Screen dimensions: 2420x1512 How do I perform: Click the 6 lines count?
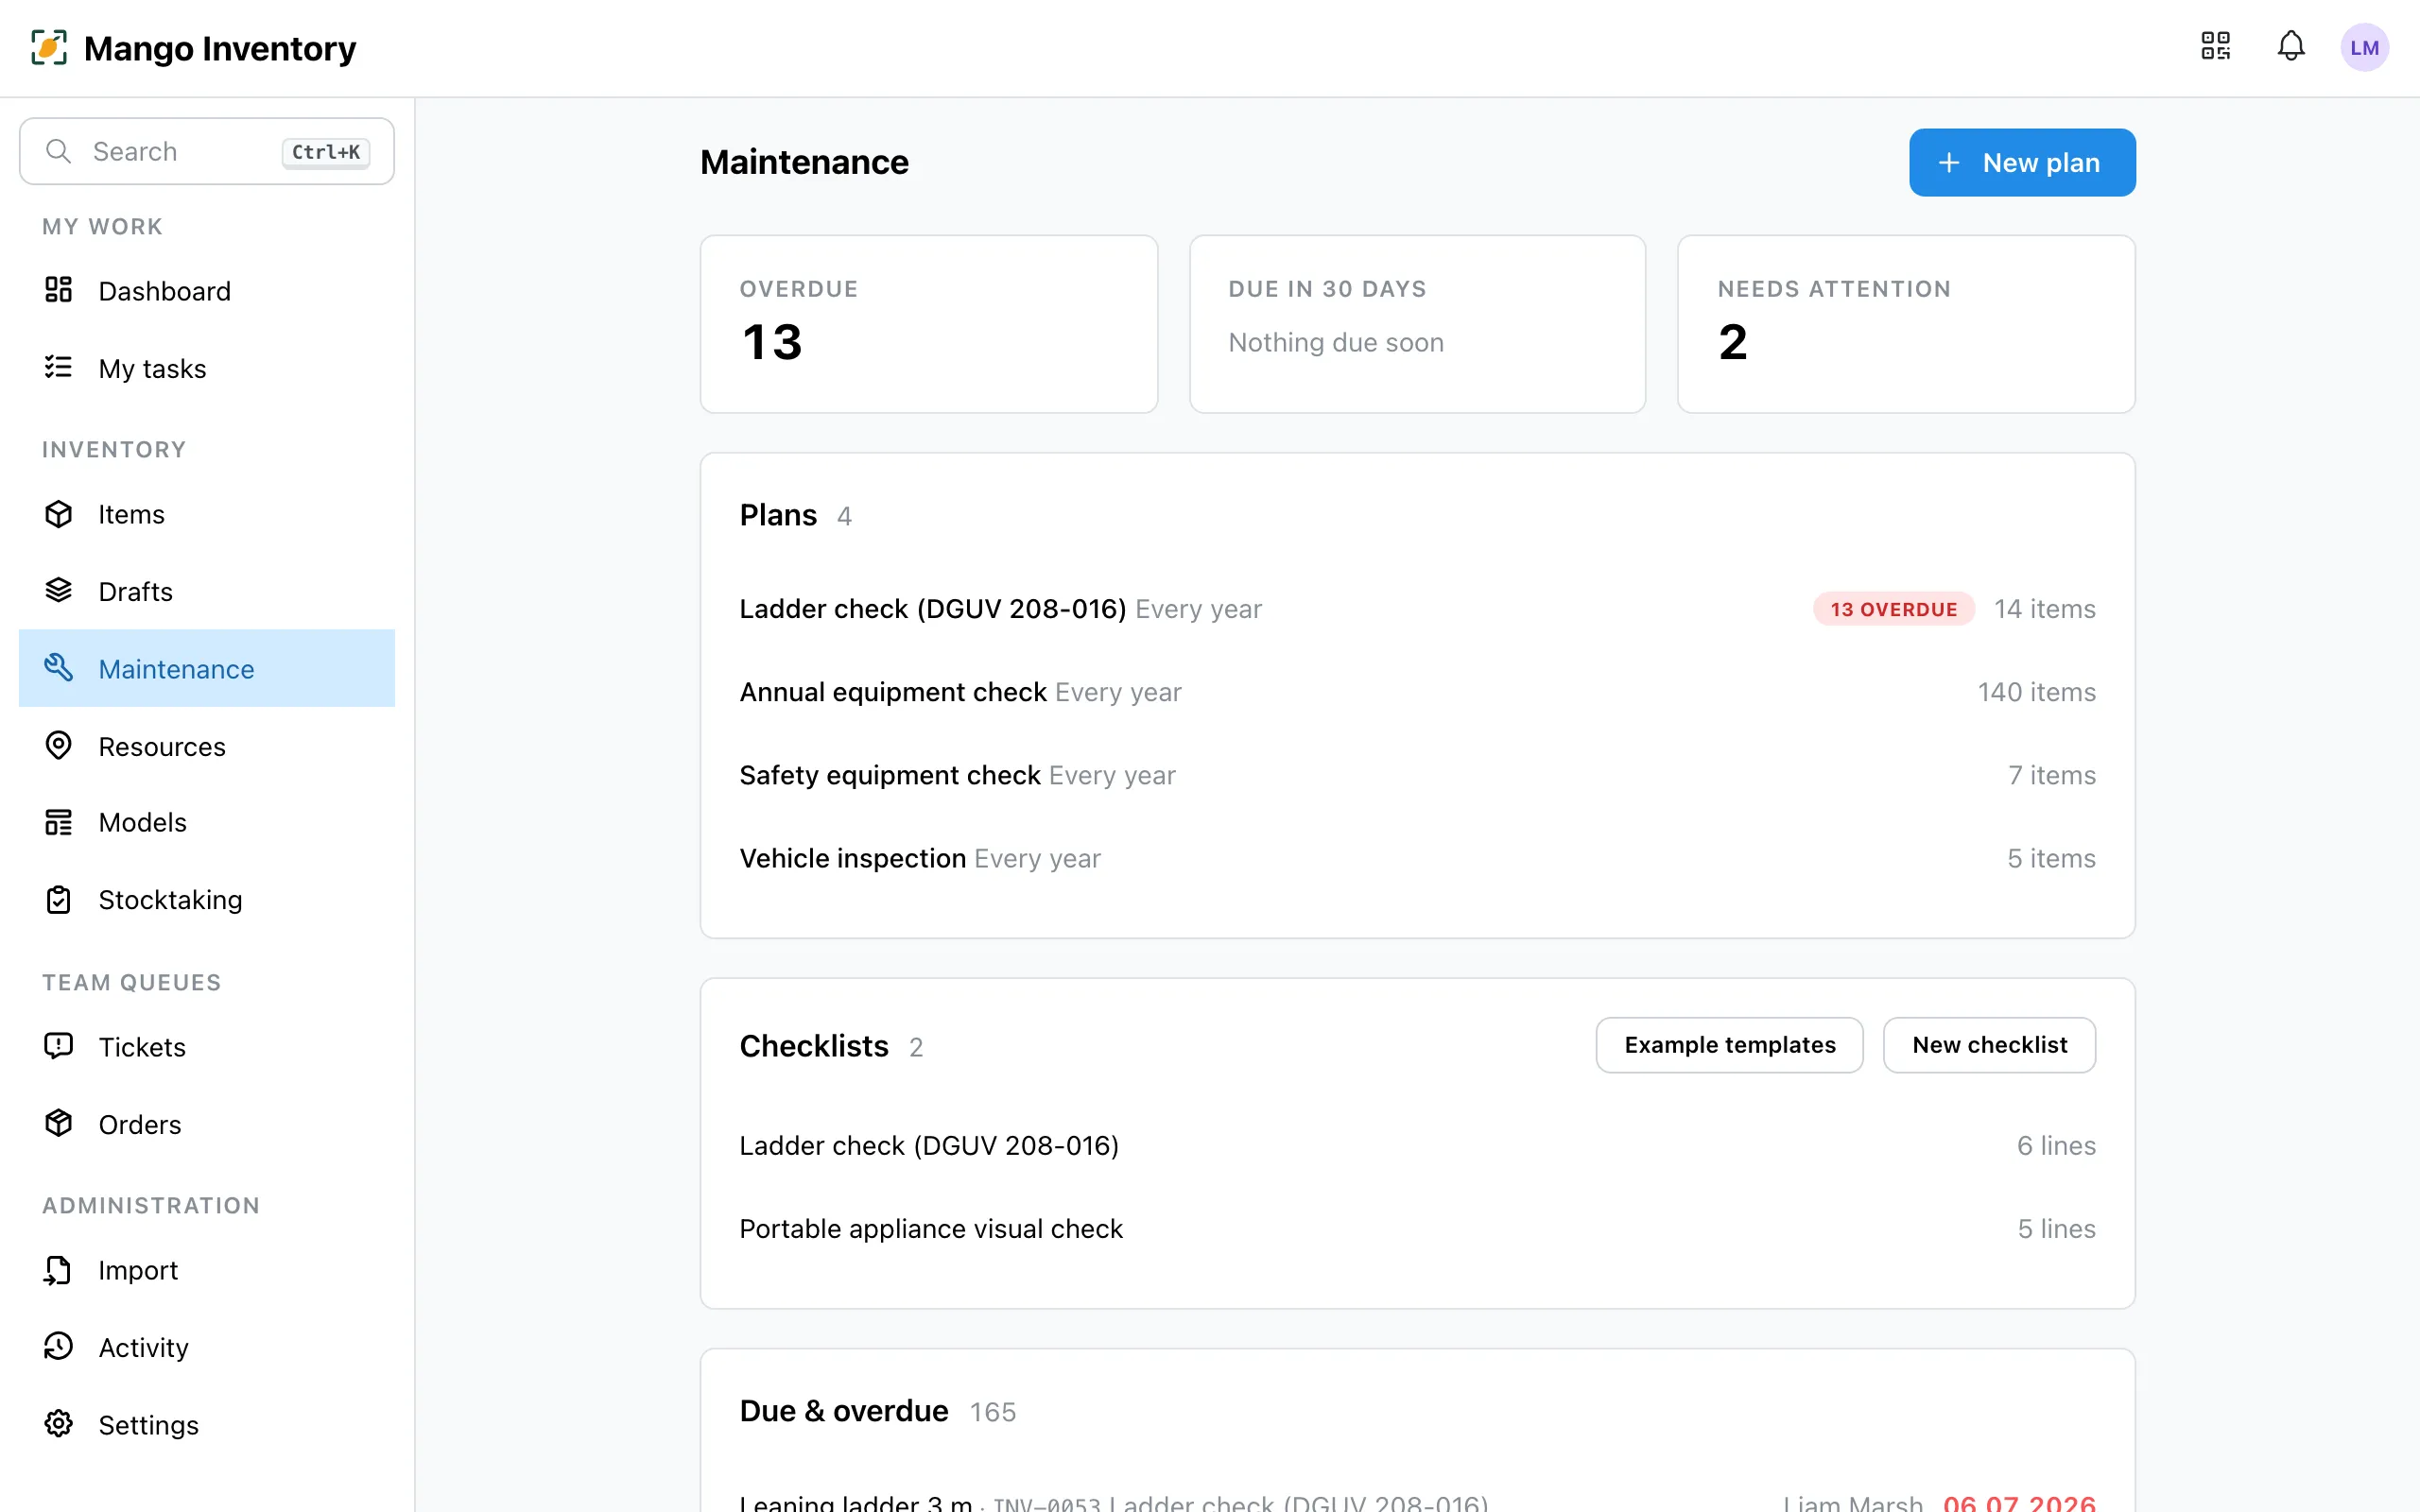click(2056, 1145)
